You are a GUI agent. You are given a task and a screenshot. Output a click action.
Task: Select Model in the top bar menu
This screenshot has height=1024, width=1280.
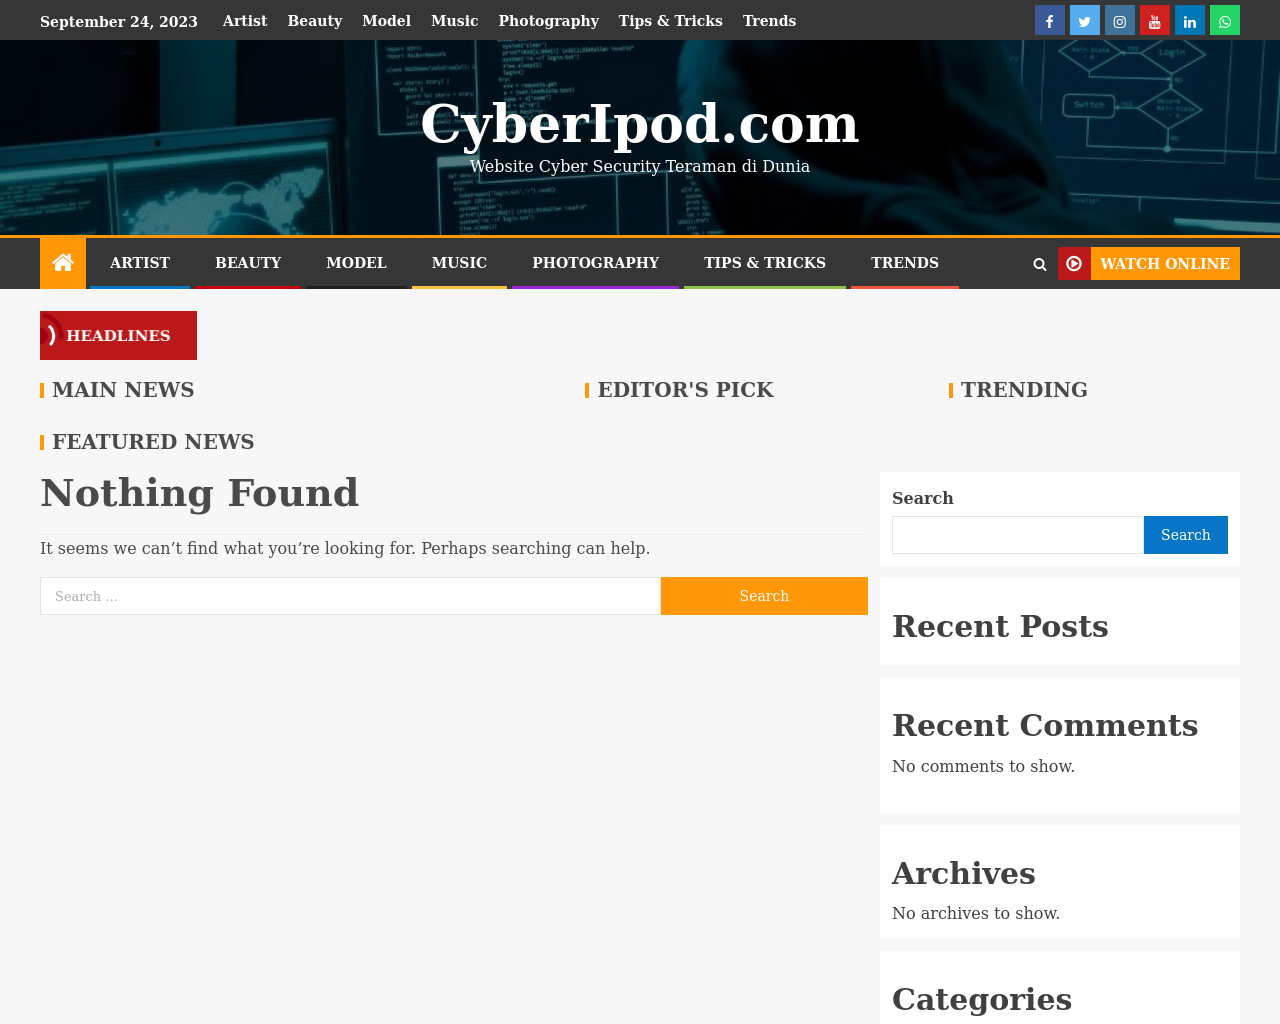(x=386, y=21)
